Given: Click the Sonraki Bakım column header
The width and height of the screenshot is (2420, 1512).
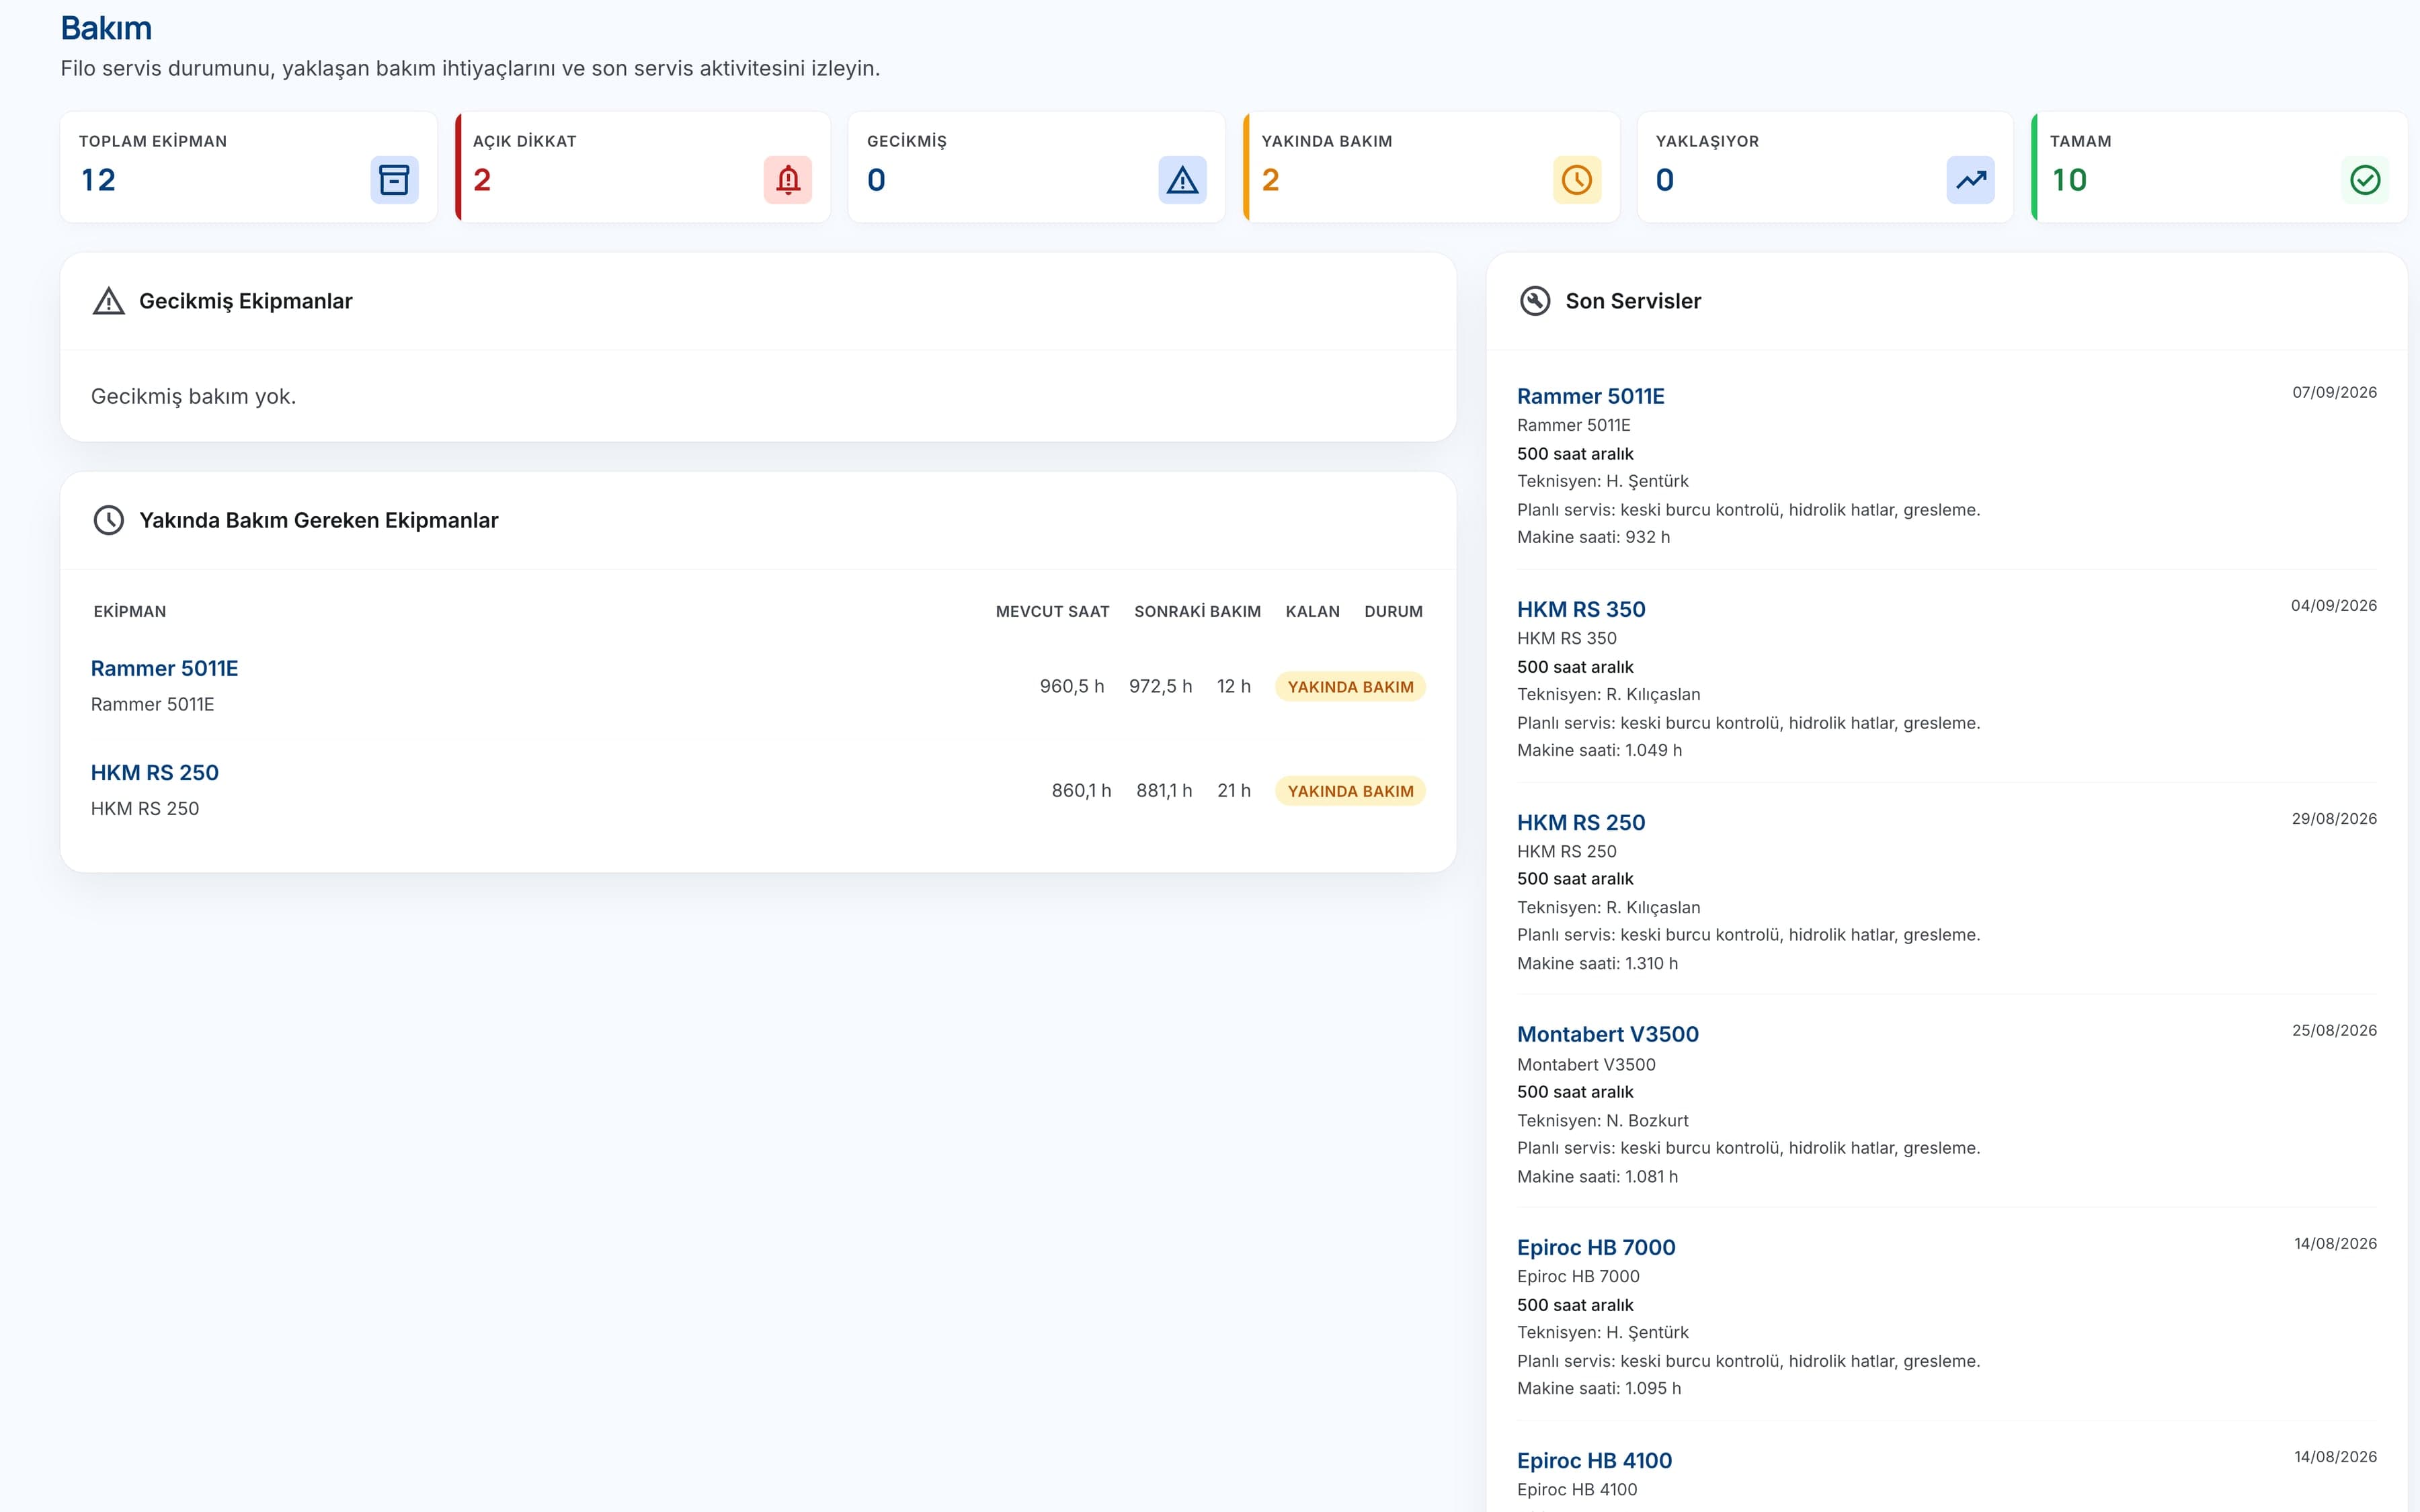Looking at the screenshot, I should [1197, 611].
